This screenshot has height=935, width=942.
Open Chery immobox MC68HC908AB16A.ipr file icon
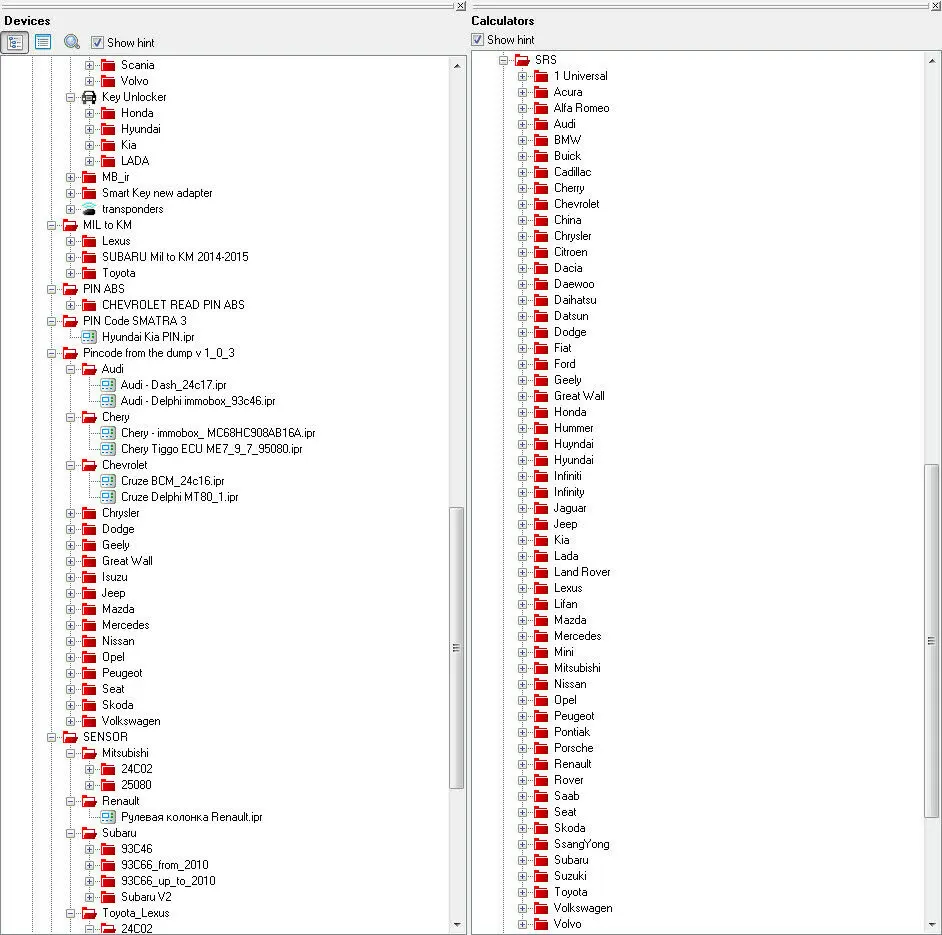[108, 433]
